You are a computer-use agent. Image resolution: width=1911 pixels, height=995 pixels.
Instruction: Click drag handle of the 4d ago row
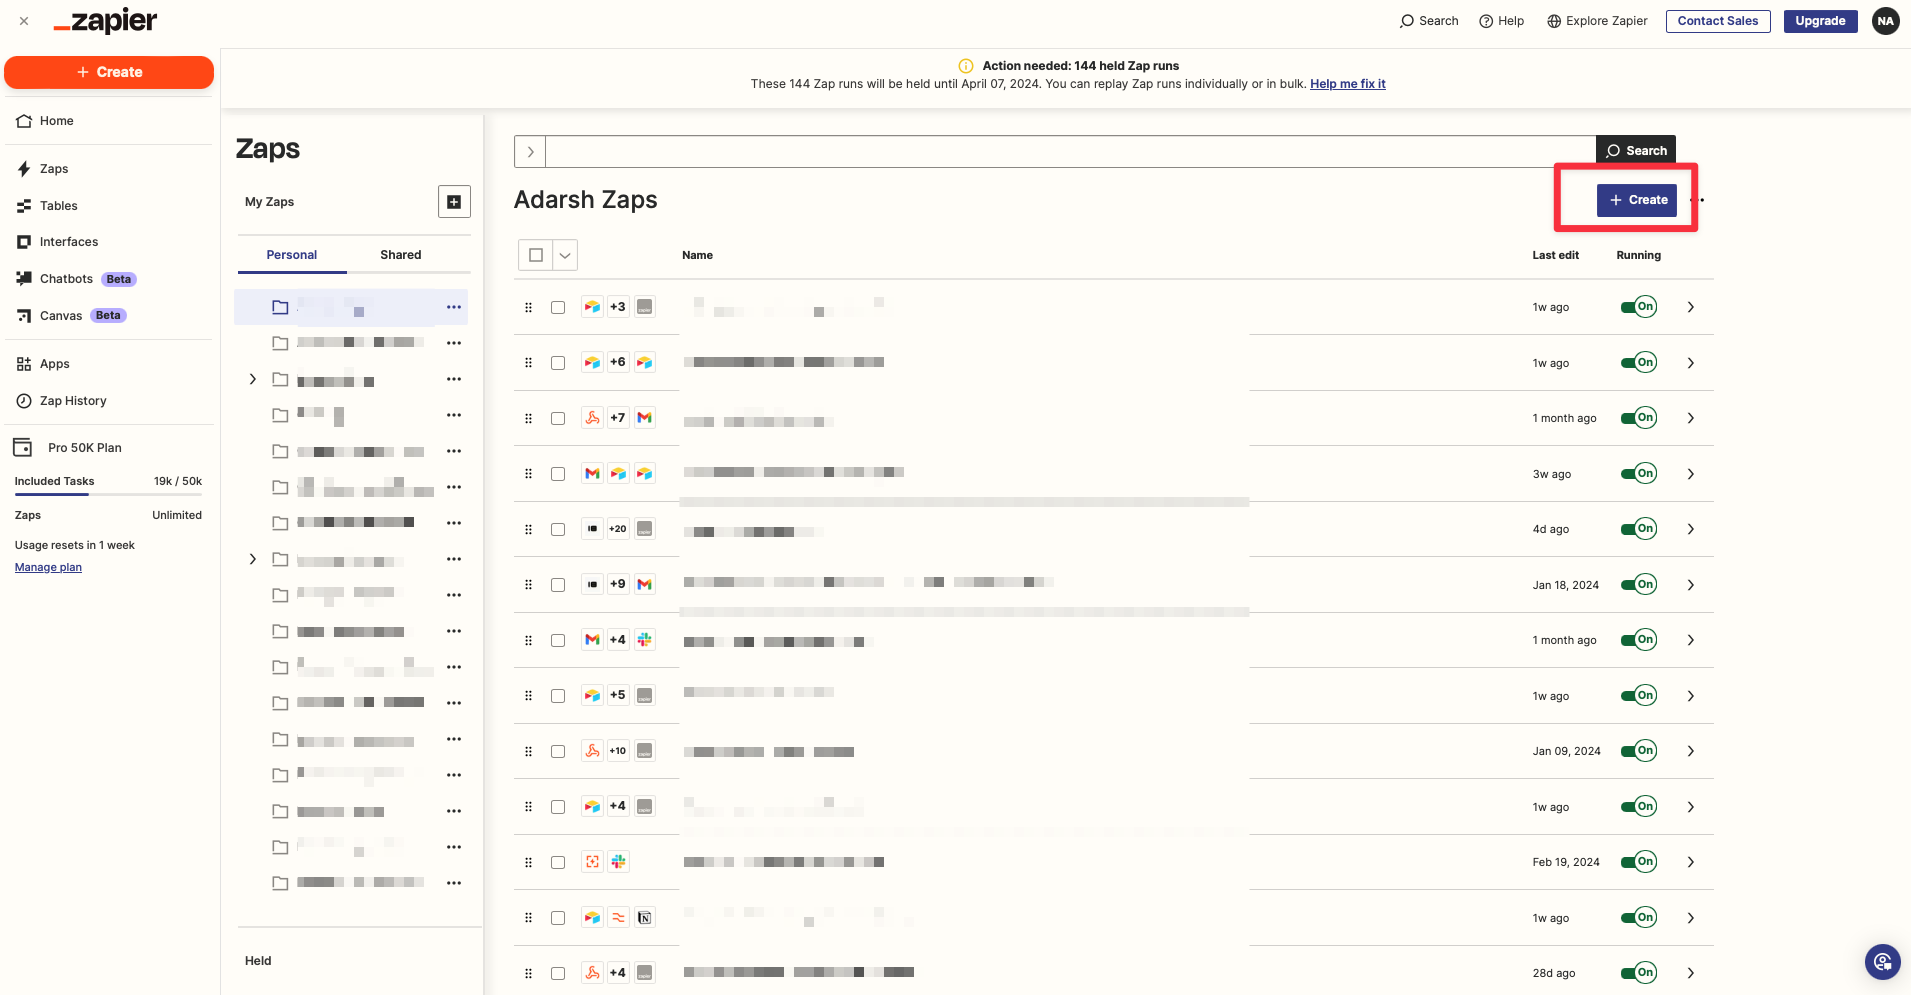pyautogui.click(x=528, y=529)
